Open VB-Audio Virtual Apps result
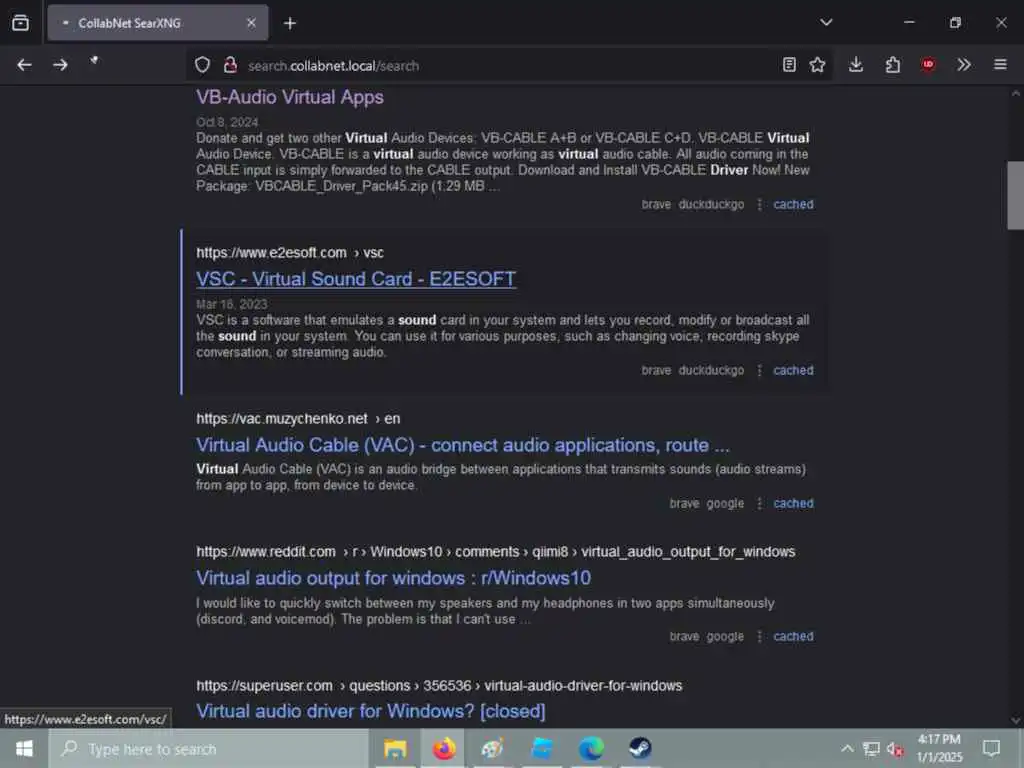Viewport: 1024px width, 768px height. [x=290, y=97]
